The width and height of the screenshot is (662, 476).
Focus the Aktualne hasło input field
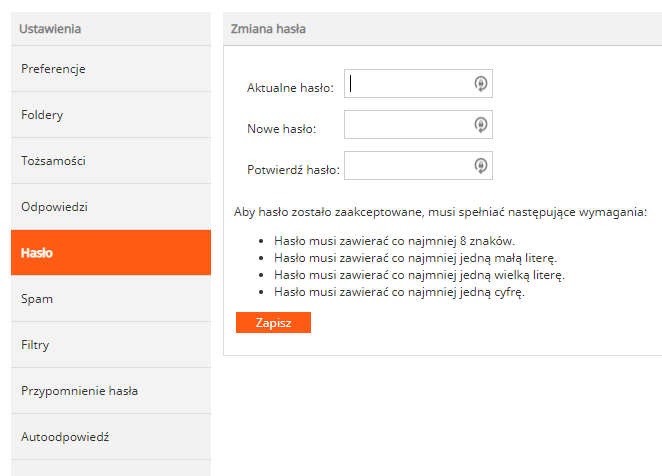point(418,84)
